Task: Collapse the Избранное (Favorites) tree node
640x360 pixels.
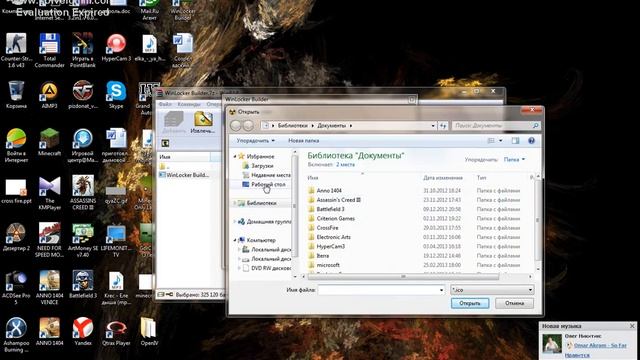Action: click(235, 156)
